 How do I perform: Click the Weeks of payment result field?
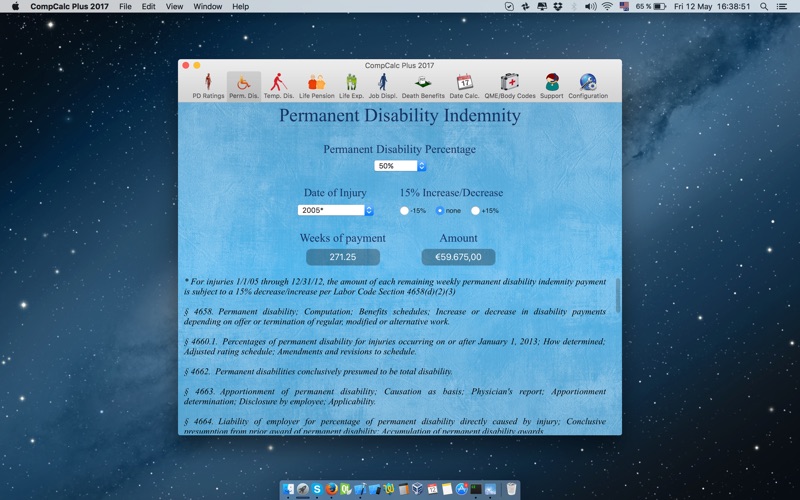coord(343,257)
